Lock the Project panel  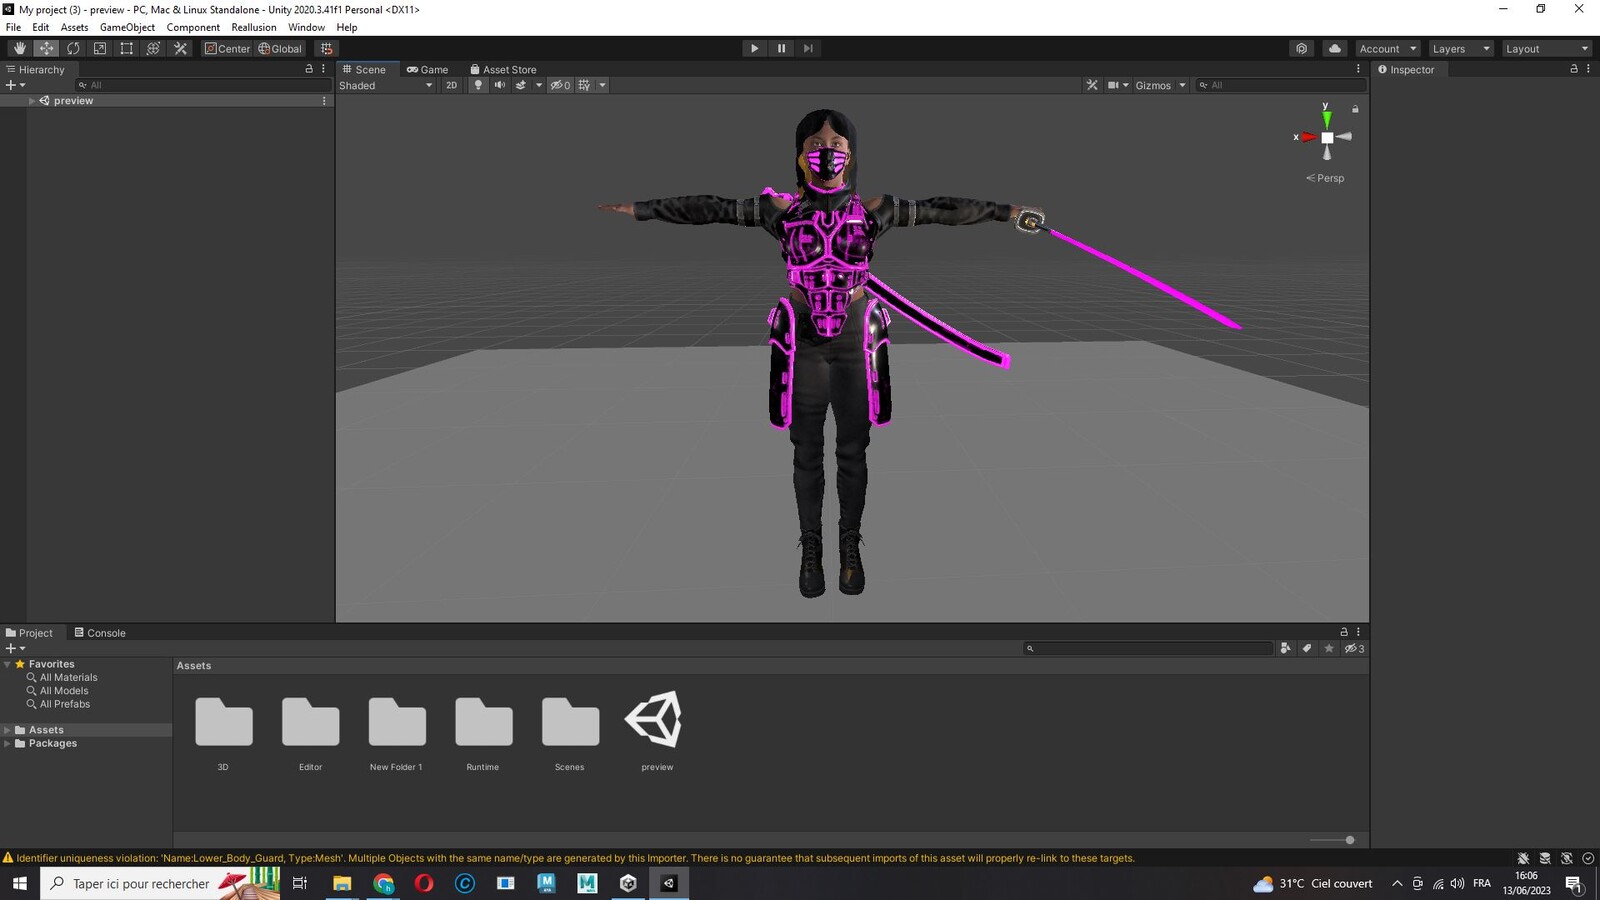(x=1344, y=632)
